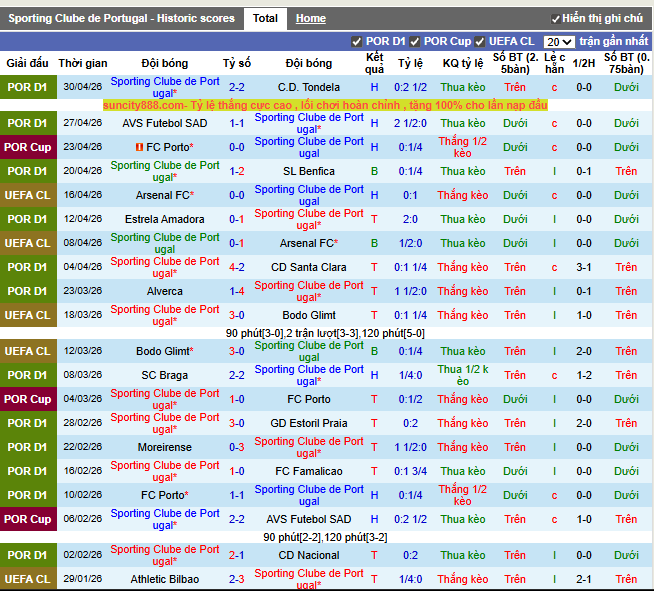Click odds 0:2 1/2 on Tondela row
Image resolution: width=654 pixels, height=591 pixels.
[x=410, y=88]
